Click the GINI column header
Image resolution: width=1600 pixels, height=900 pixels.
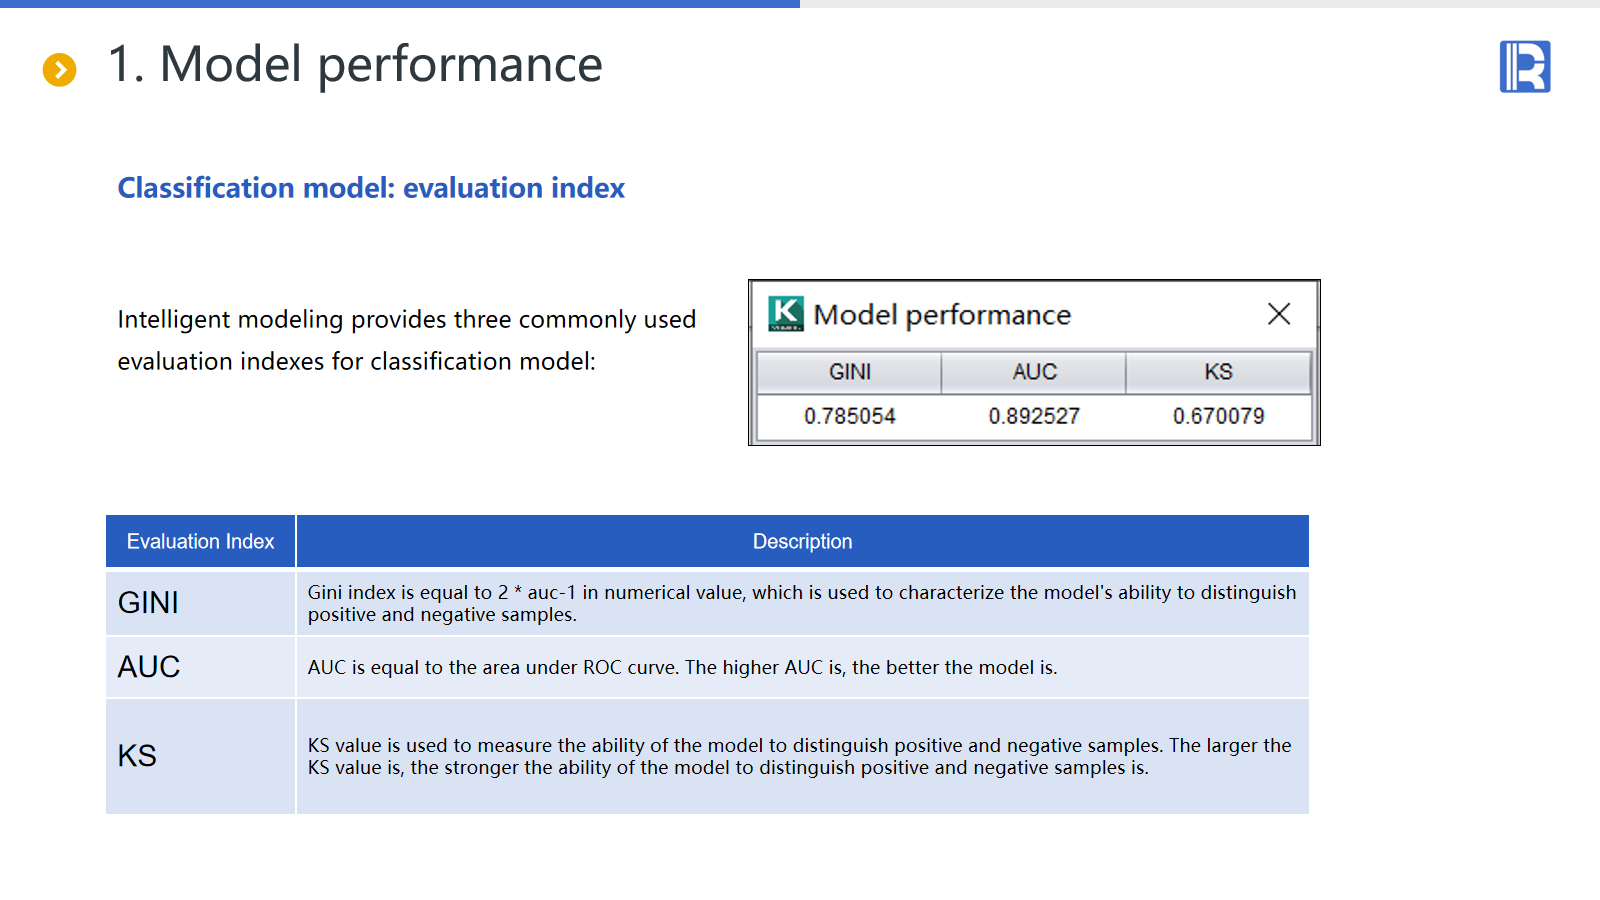(x=849, y=372)
